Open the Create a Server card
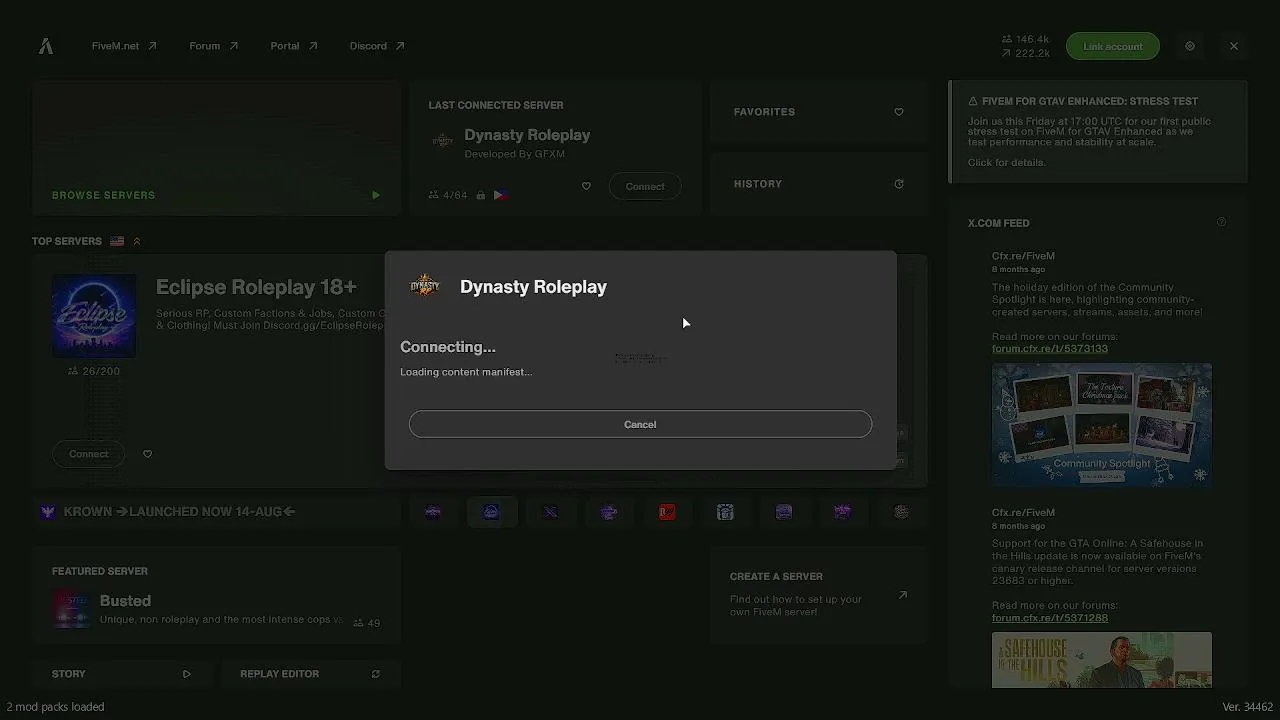1280x720 pixels. (819, 594)
